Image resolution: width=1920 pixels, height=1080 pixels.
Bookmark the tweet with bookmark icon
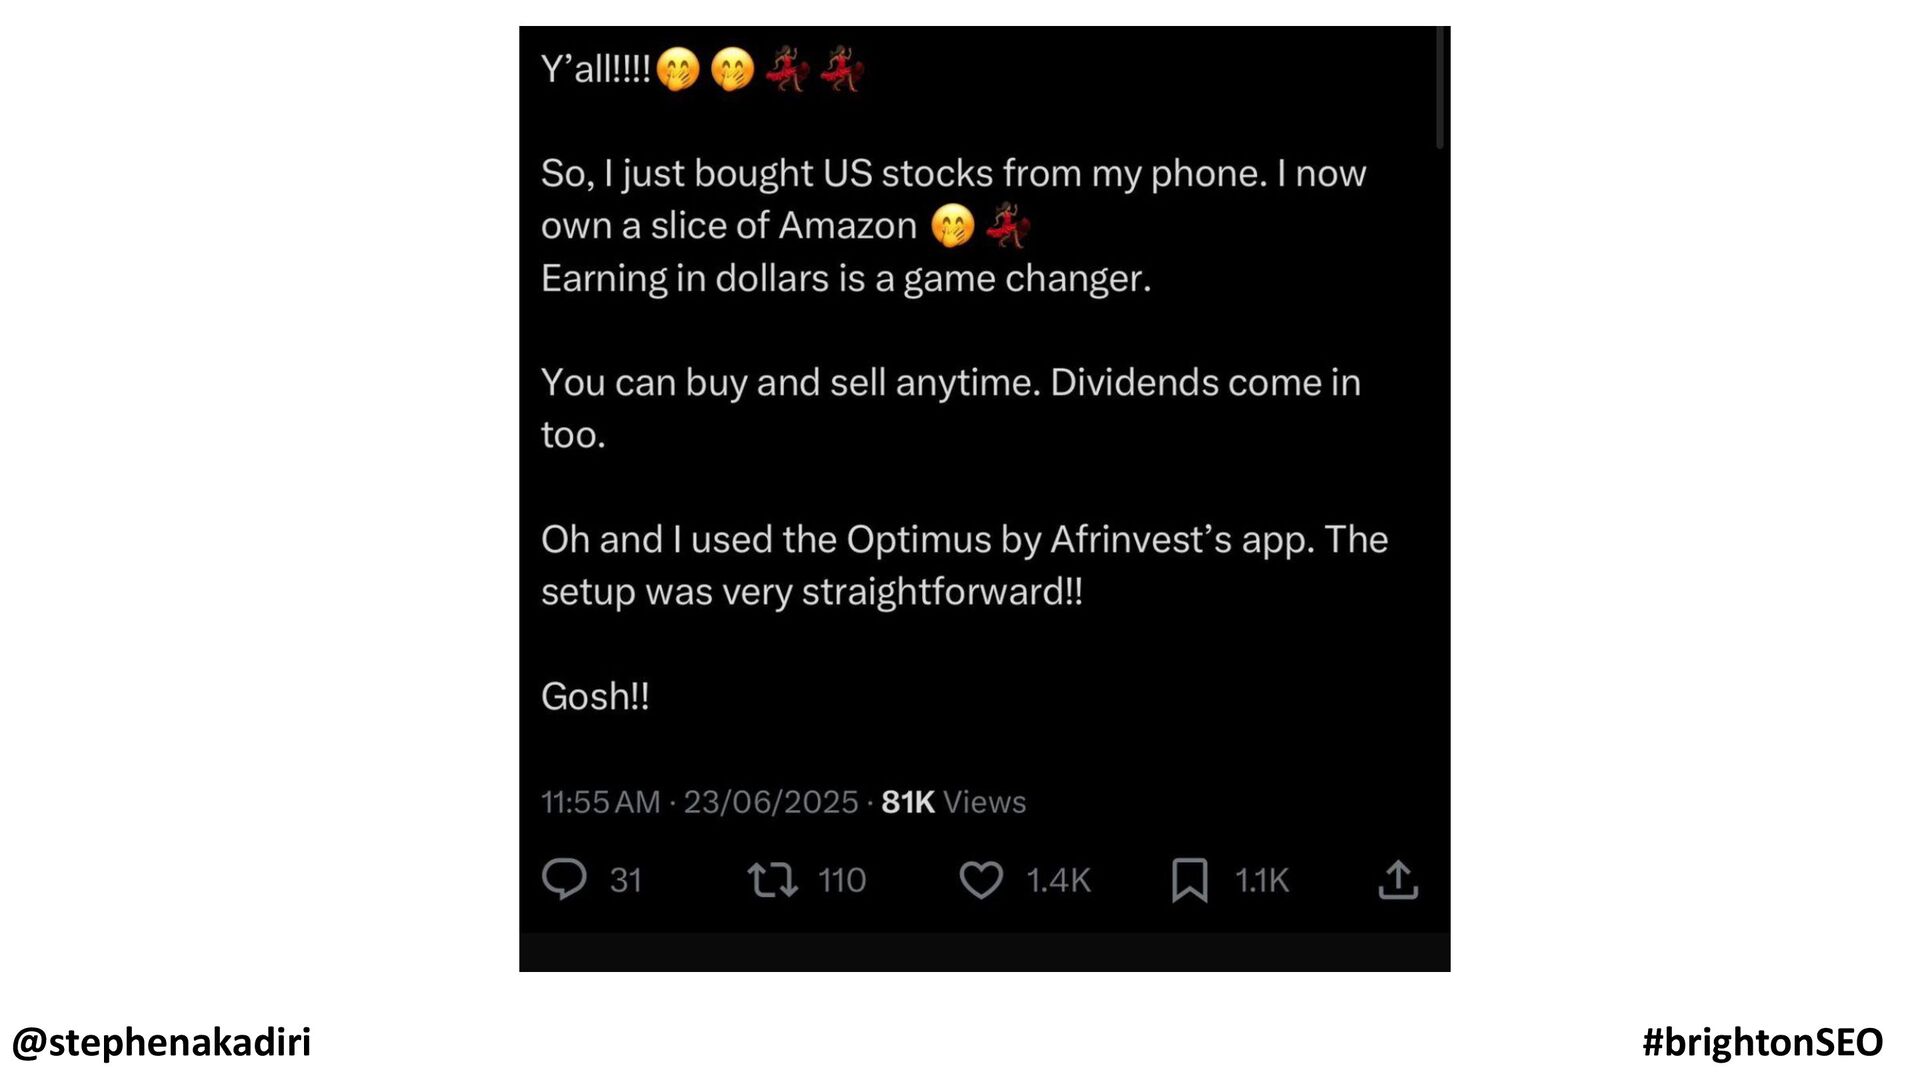[x=1190, y=880]
